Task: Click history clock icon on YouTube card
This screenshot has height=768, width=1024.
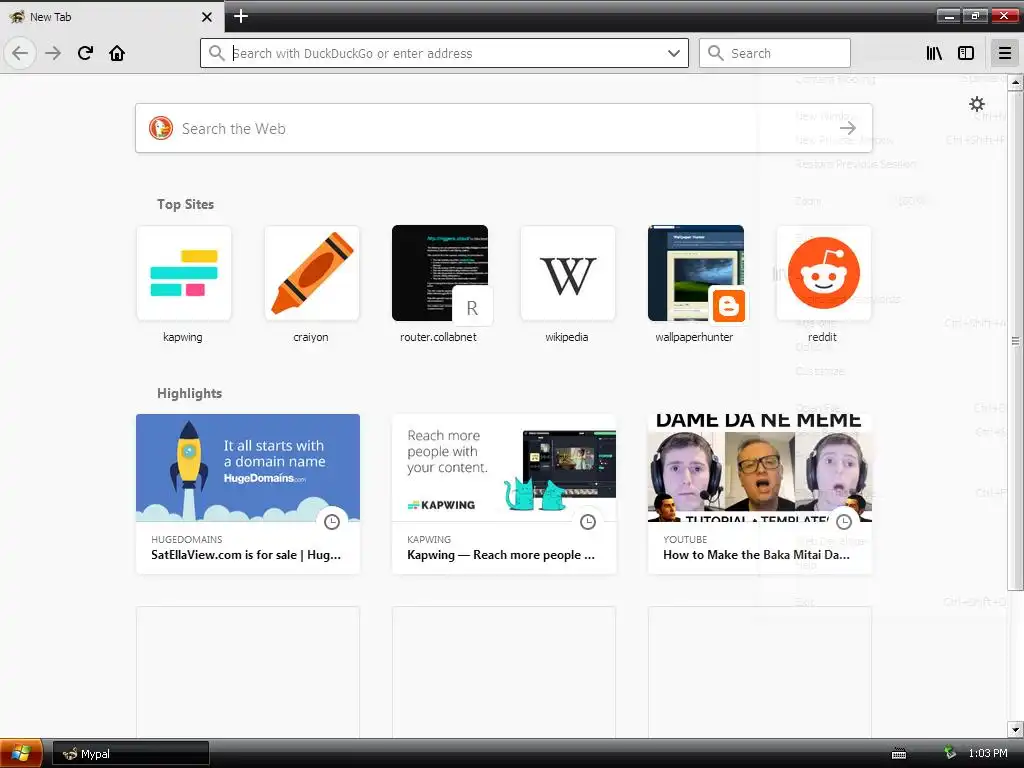Action: [x=844, y=521]
